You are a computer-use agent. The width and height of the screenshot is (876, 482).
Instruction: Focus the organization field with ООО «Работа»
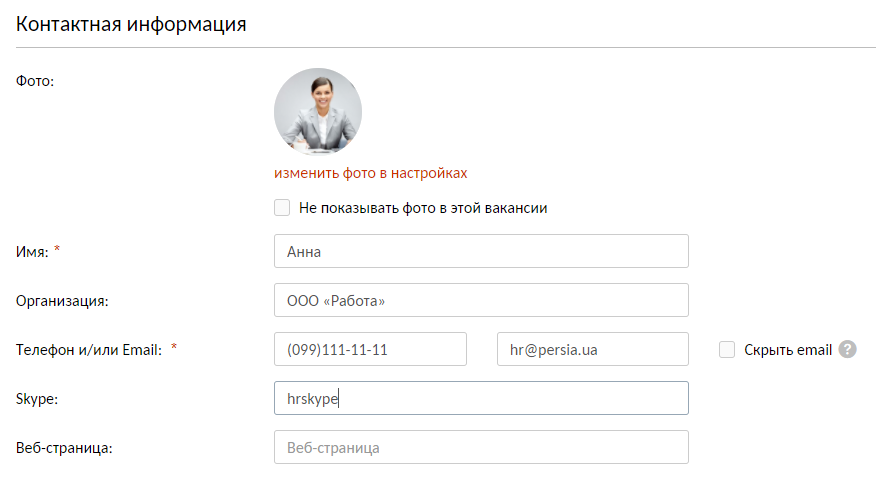481,300
